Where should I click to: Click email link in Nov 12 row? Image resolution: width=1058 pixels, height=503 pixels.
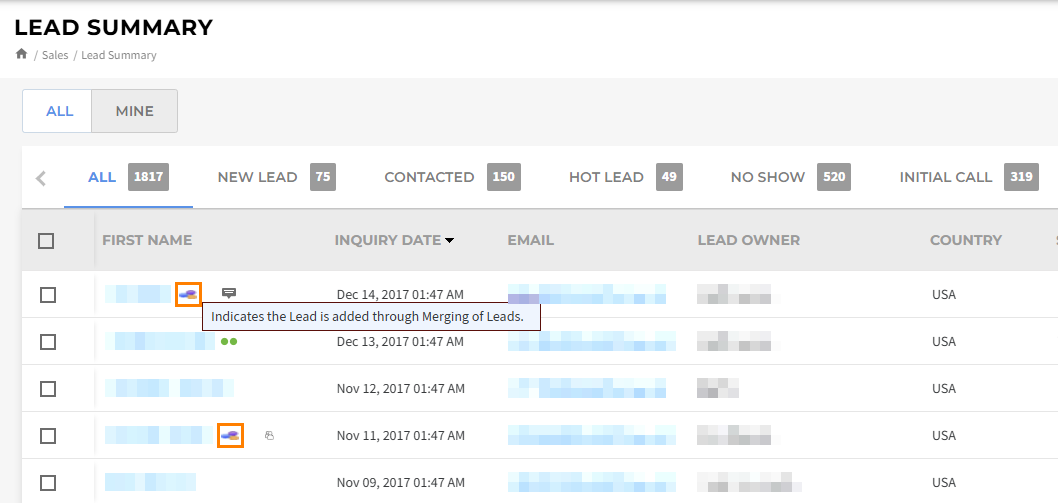click(587, 388)
